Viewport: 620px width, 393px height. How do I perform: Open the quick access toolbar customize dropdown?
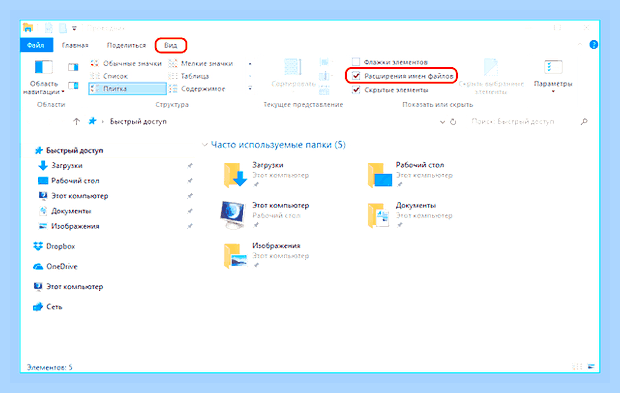(x=74, y=28)
